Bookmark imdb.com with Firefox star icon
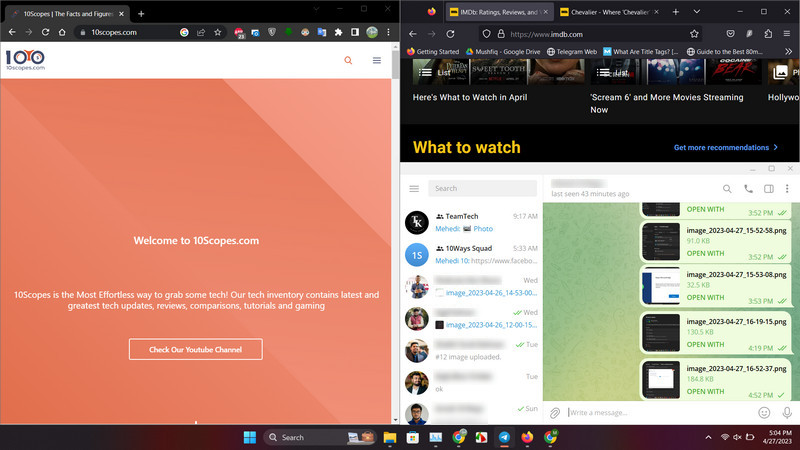The height and width of the screenshot is (450, 800). pyautogui.click(x=694, y=34)
